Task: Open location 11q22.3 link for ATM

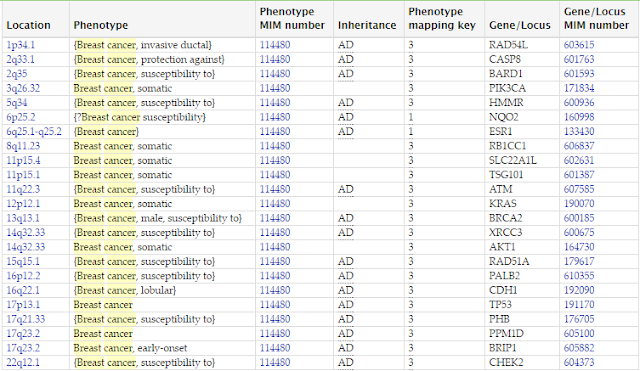Action: [23, 189]
